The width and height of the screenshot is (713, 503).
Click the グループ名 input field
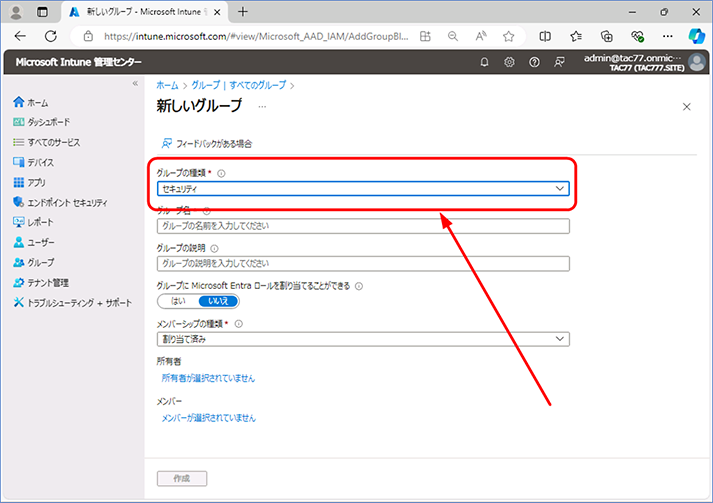pyautogui.click(x=363, y=226)
